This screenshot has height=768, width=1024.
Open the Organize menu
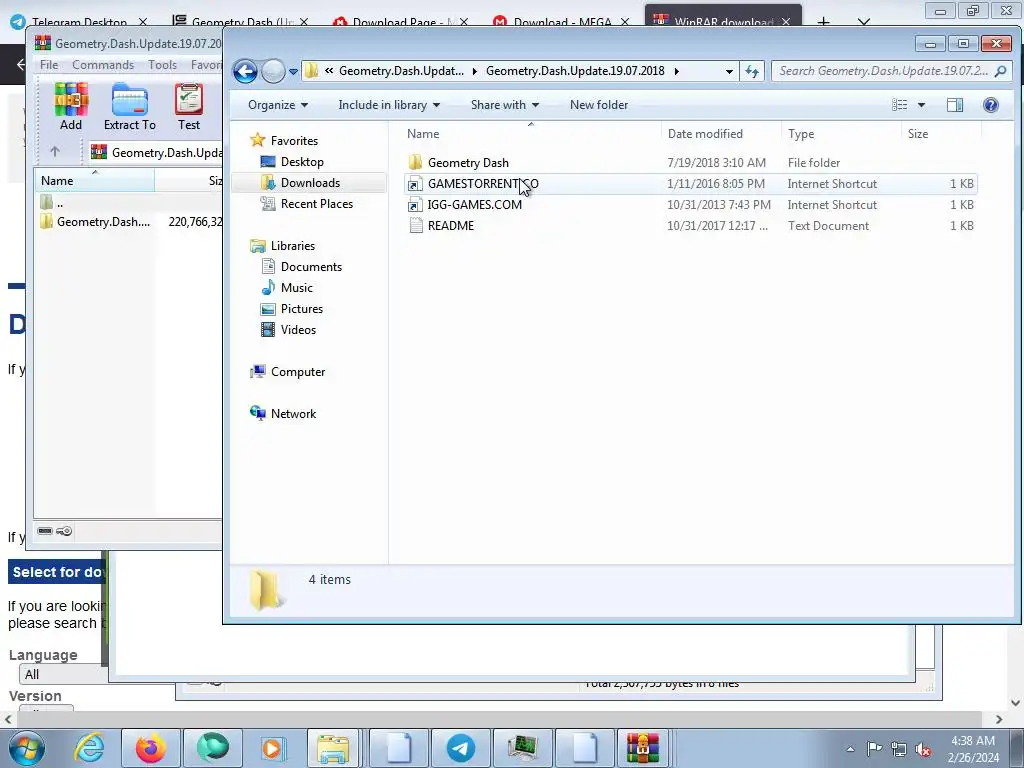click(278, 105)
